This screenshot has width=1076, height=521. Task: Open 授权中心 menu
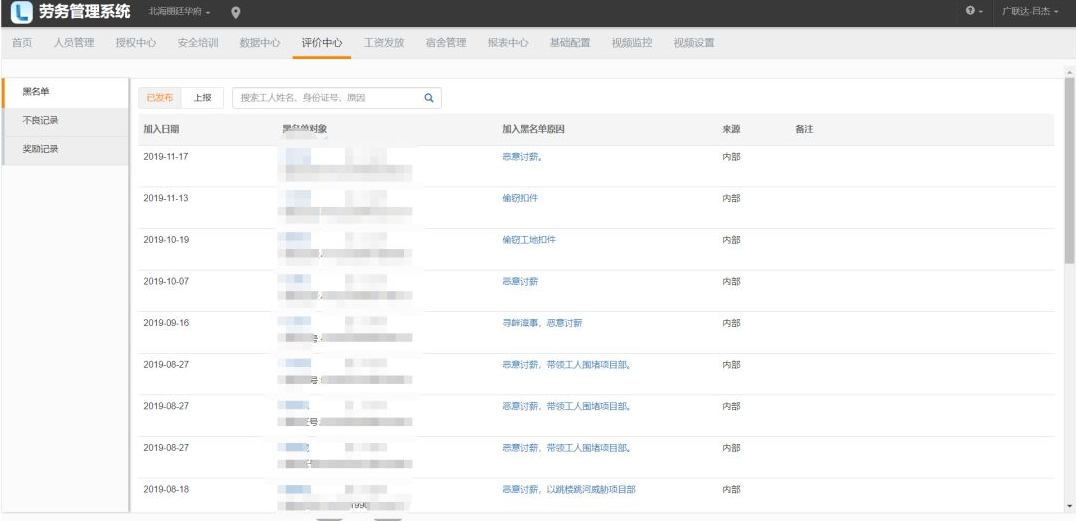tap(136, 43)
